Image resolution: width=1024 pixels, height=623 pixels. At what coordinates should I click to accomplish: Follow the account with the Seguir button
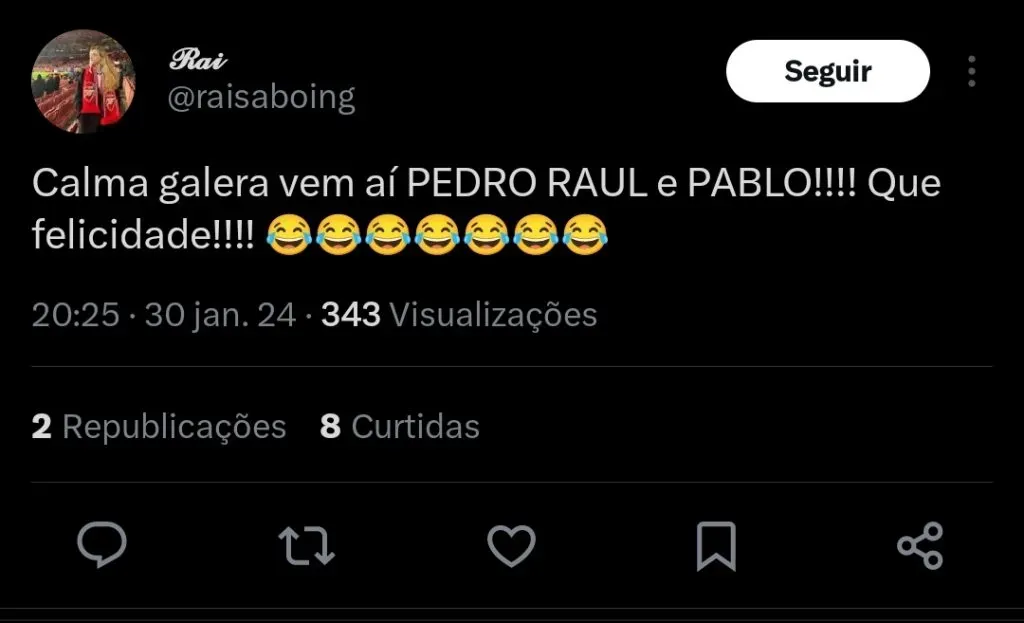pos(827,71)
